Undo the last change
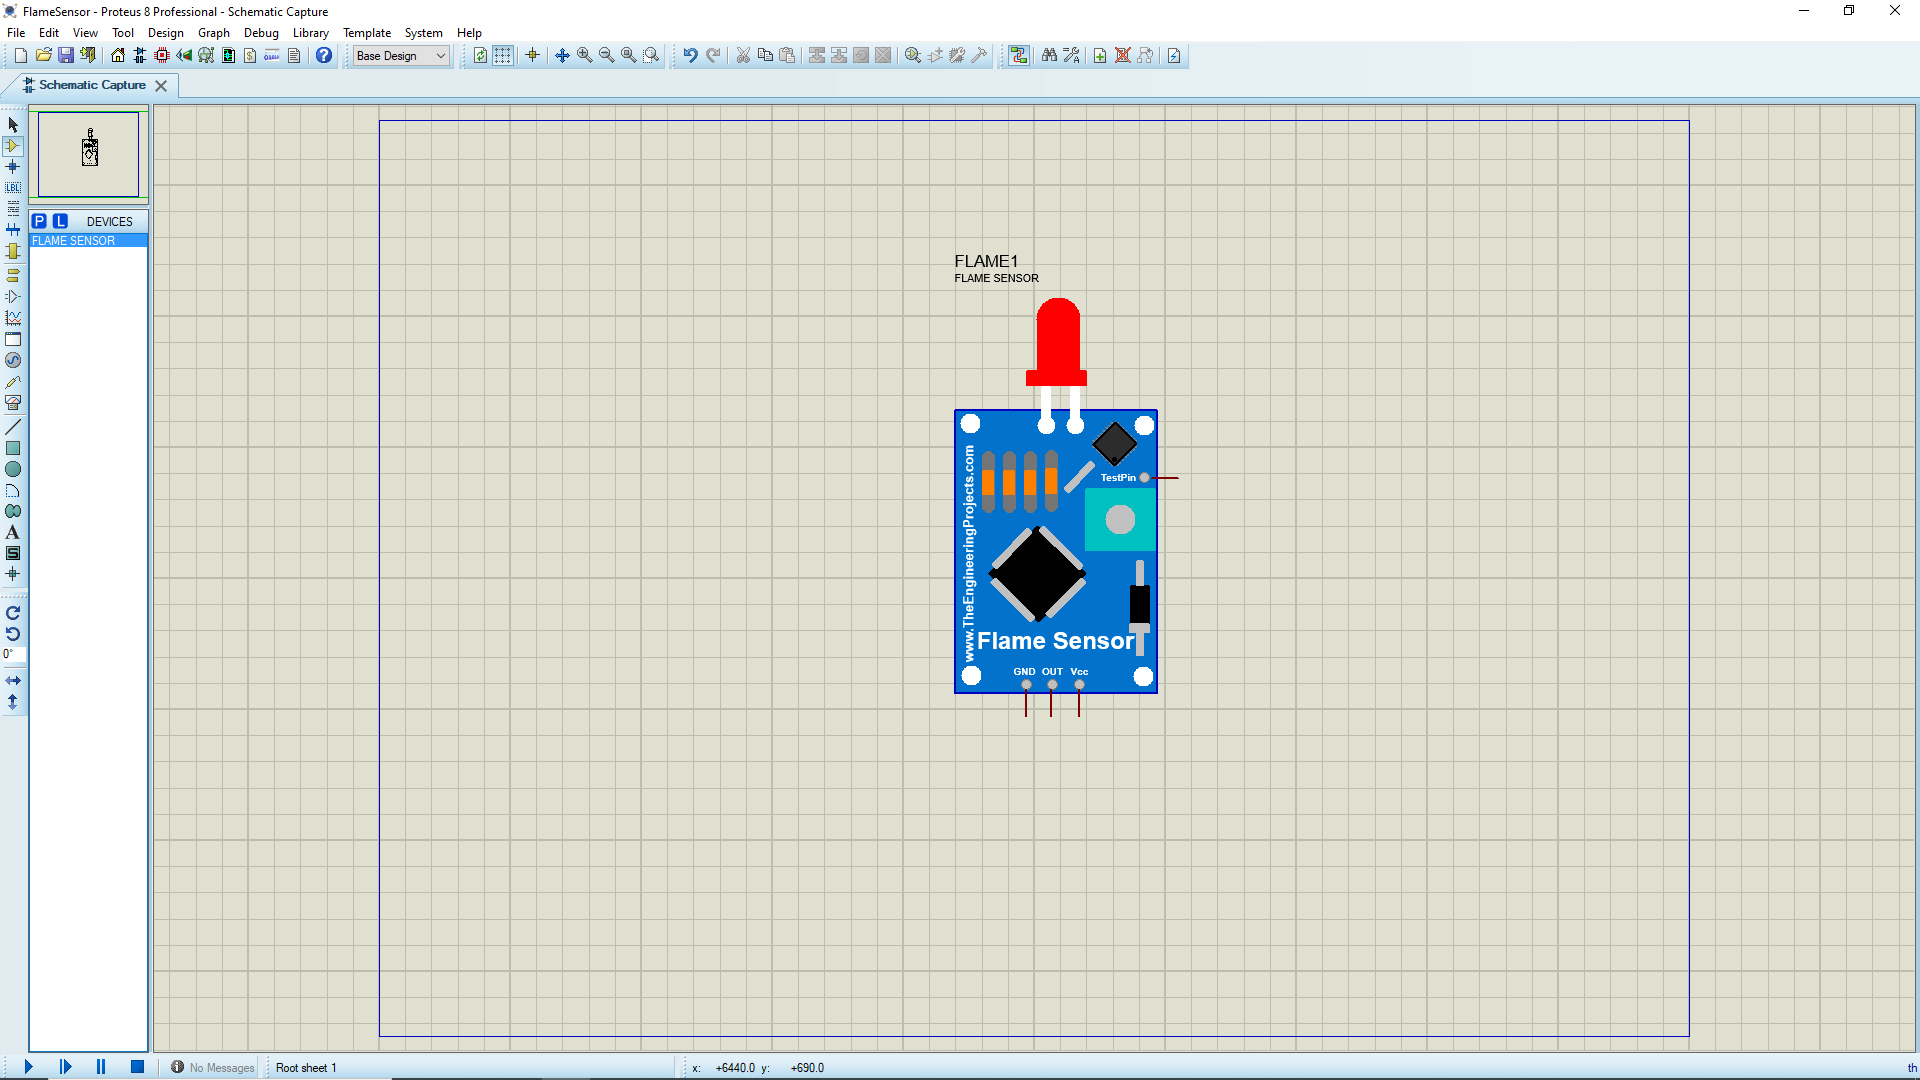 click(x=690, y=56)
